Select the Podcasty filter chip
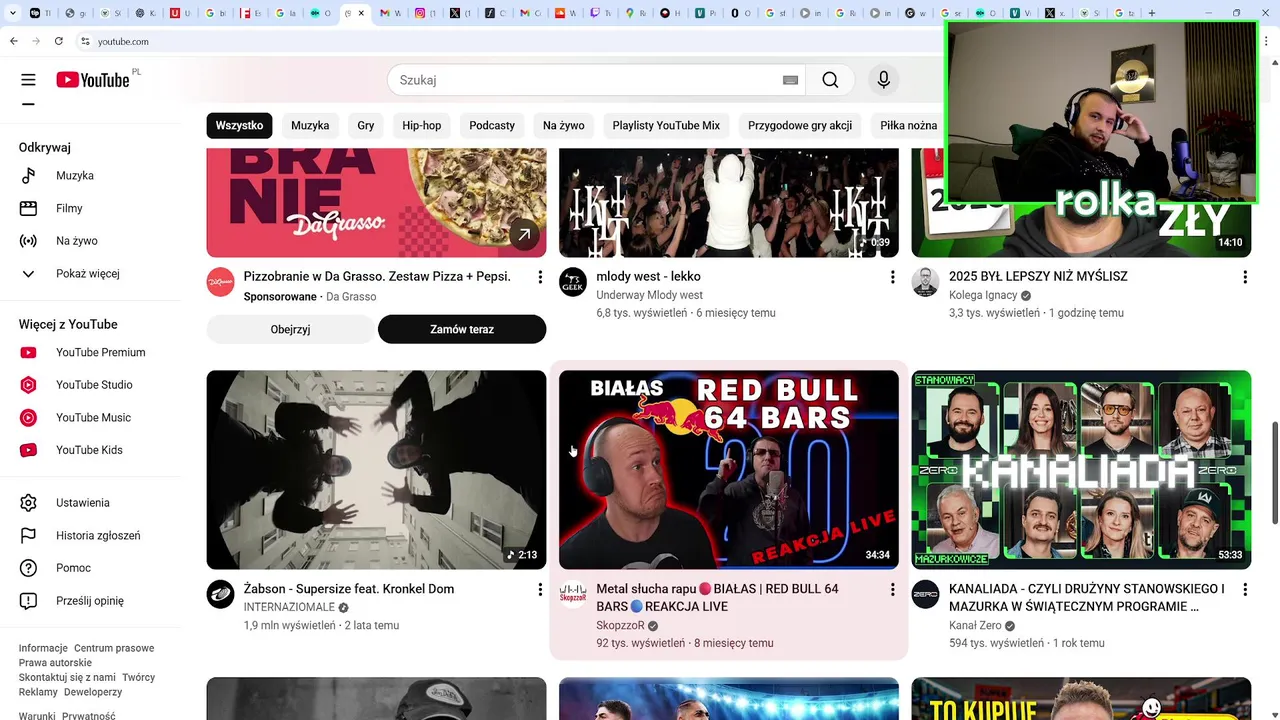 [x=492, y=125]
